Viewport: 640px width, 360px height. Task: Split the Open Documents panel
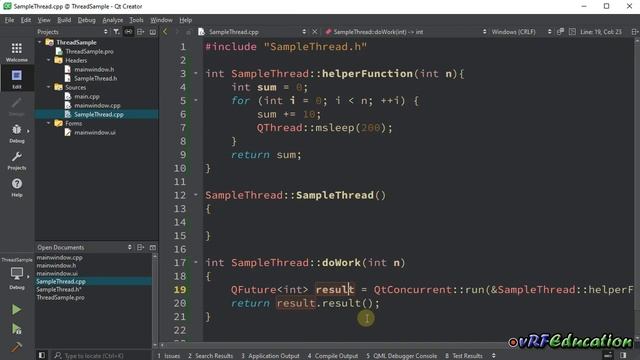[x=140, y=247]
